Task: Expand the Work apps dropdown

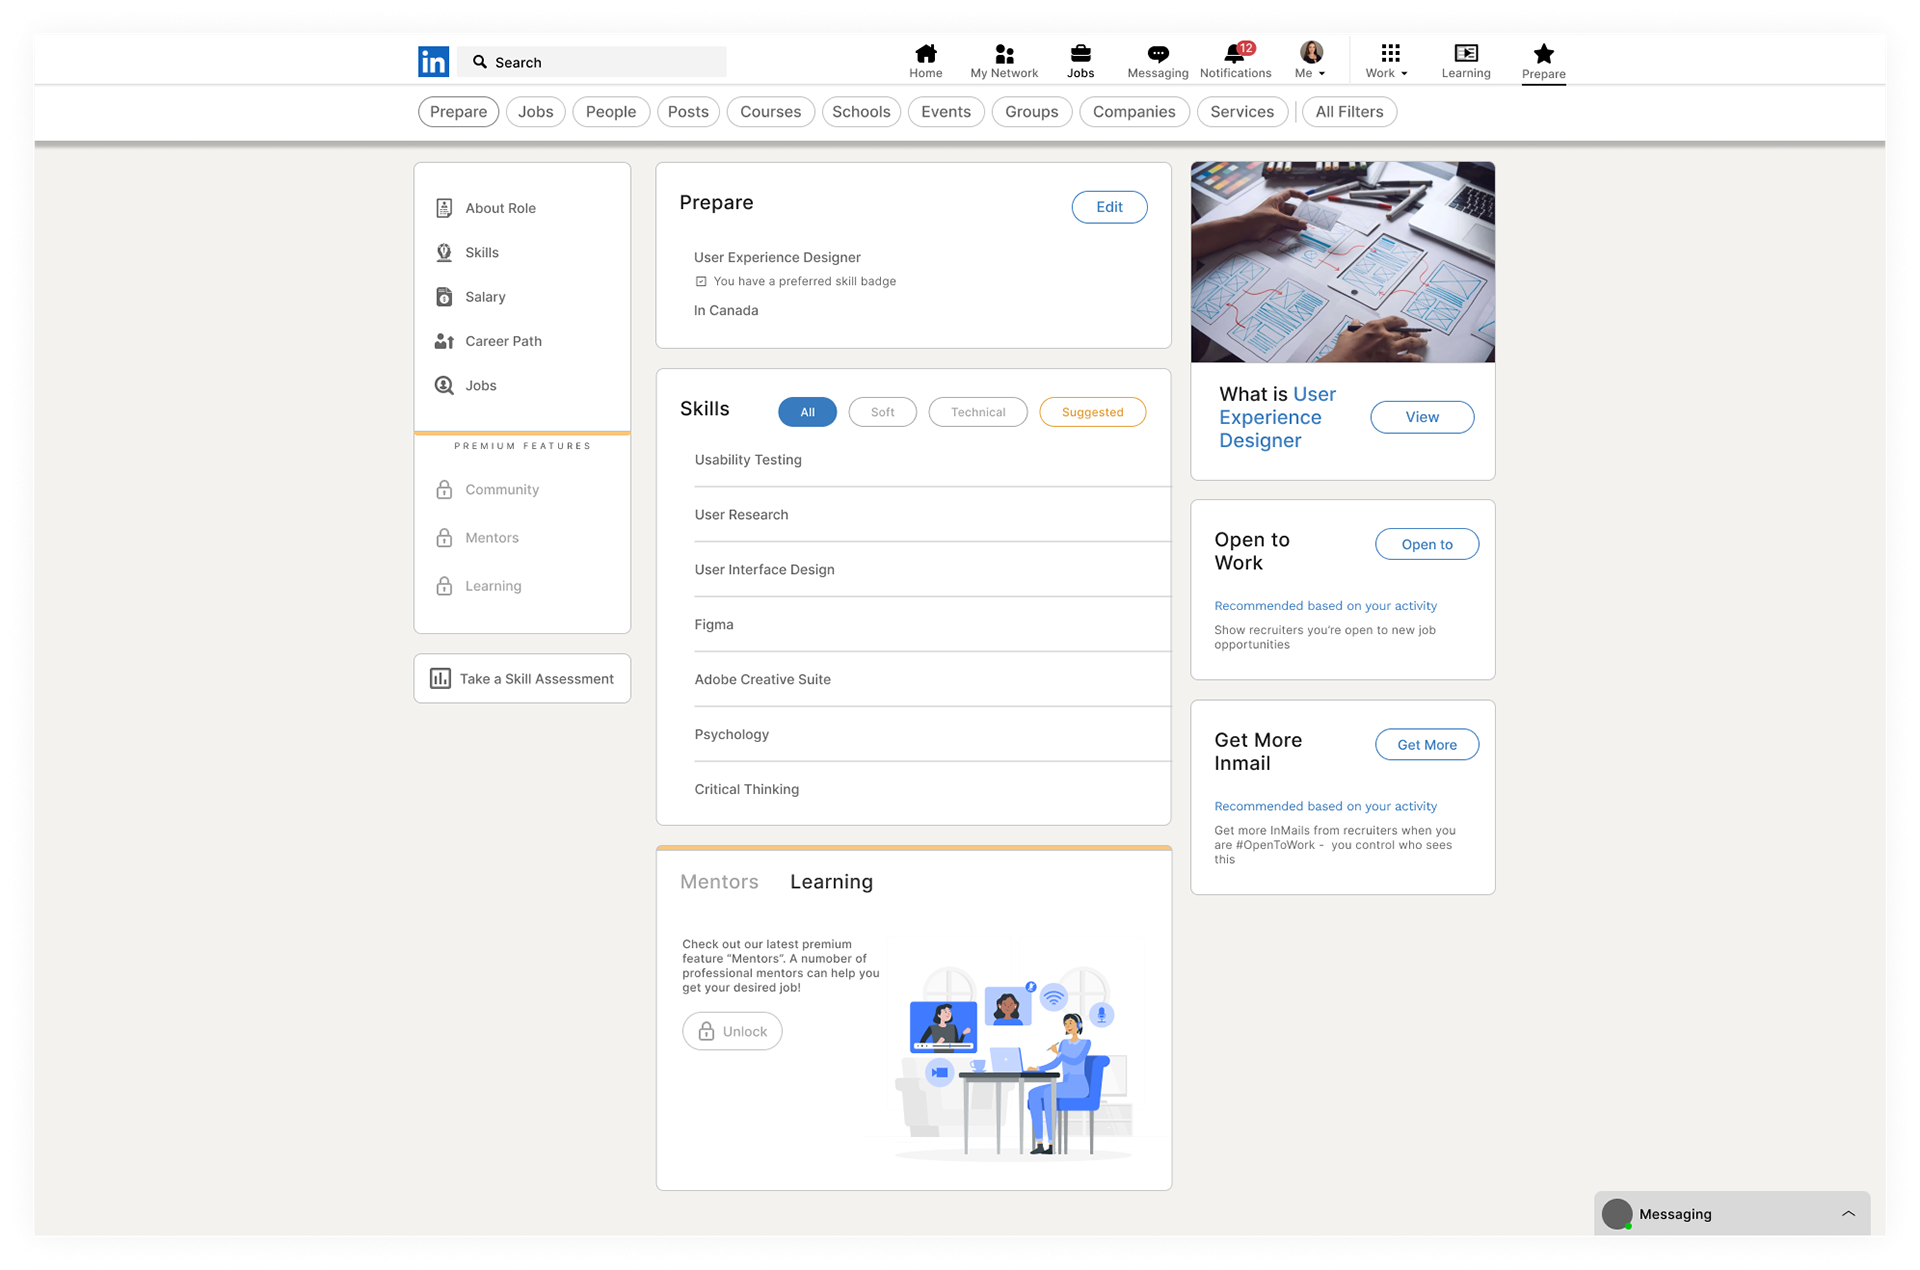Action: (1388, 61)
